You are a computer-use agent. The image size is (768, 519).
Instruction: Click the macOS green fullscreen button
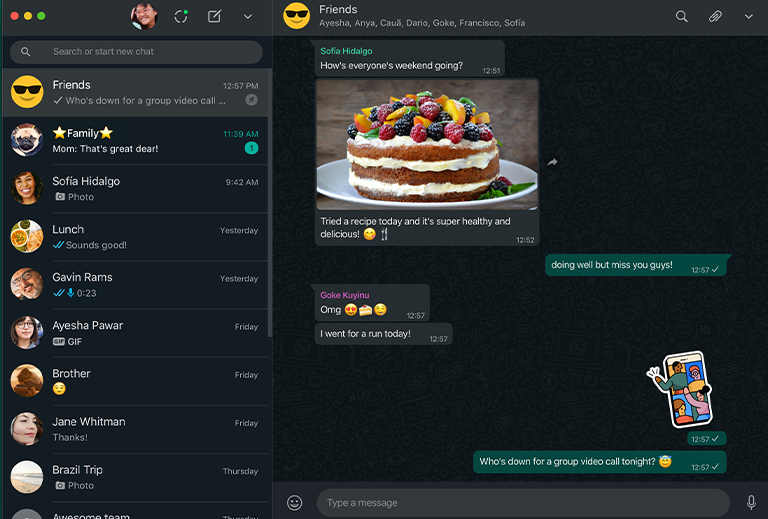[41, 16]
